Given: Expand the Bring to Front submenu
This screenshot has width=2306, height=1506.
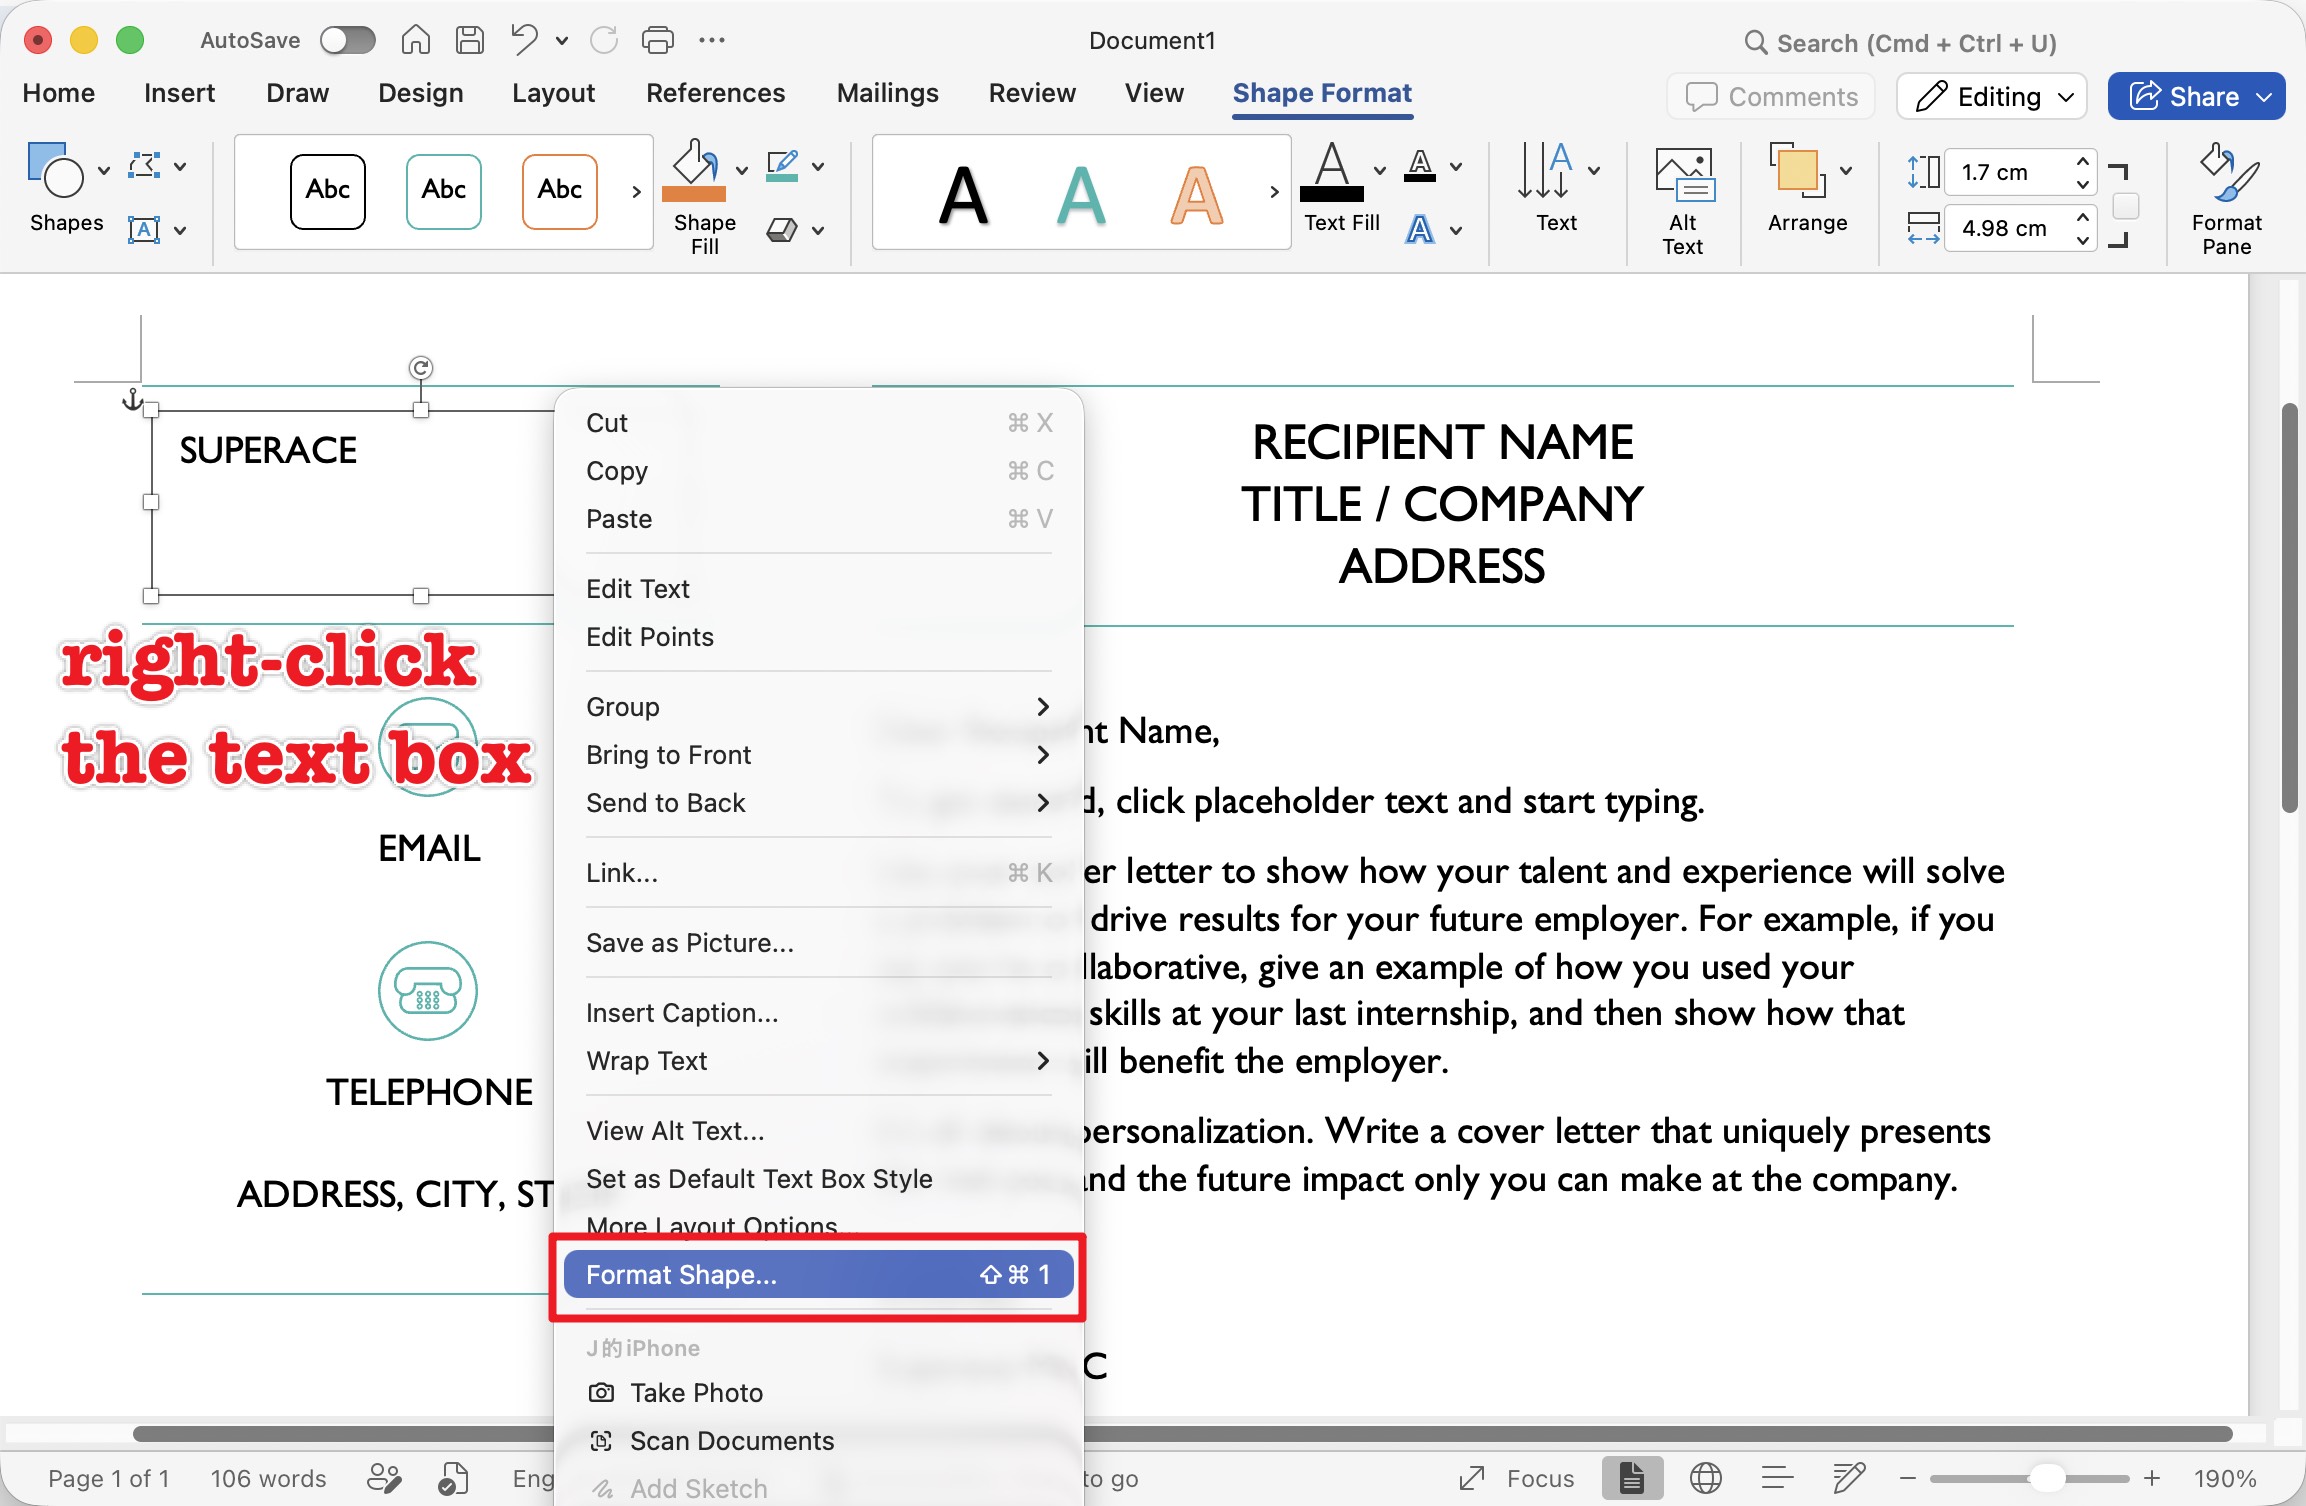Looking at the screenshot, I should [818, 755].
